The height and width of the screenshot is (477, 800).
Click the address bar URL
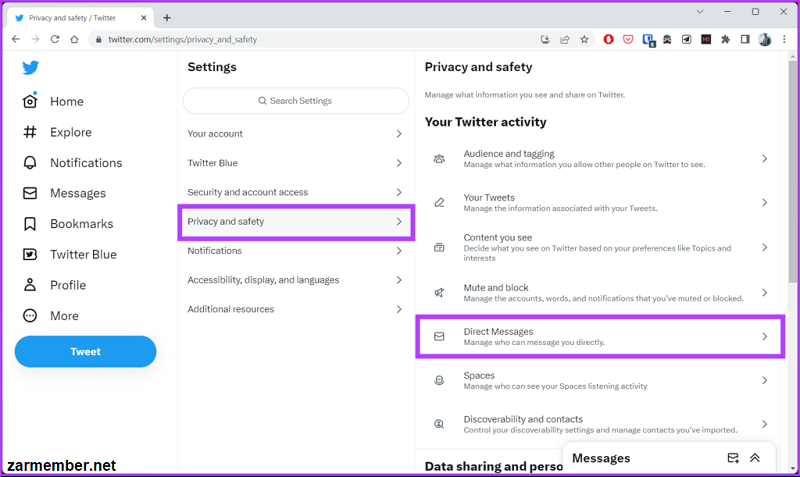[x=183, y=39]
